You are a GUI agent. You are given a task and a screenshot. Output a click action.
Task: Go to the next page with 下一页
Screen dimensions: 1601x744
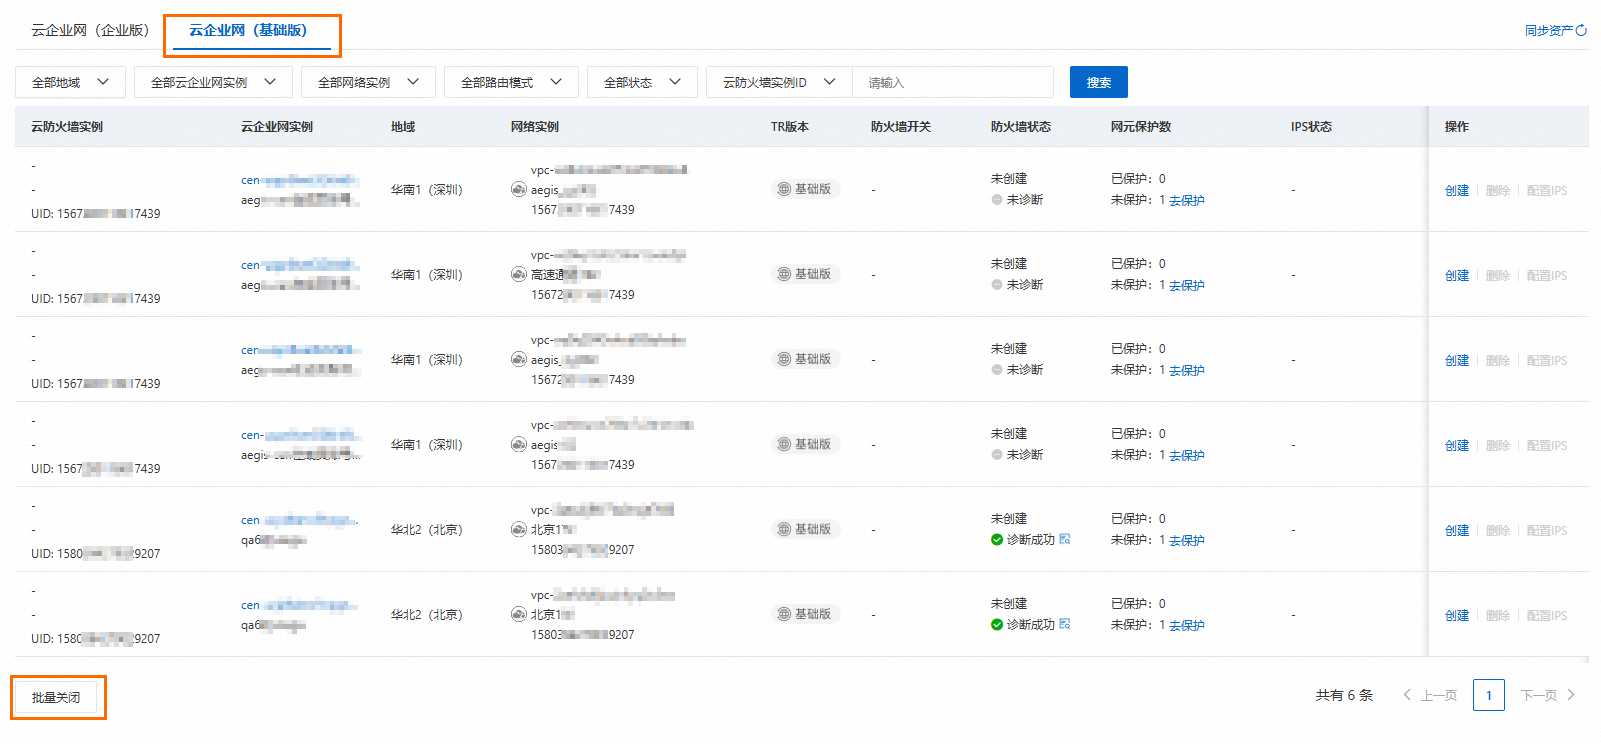coord(1548,695)
